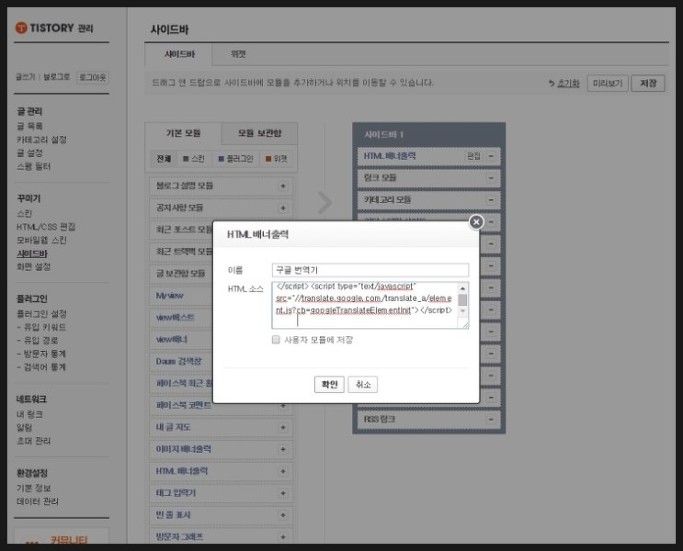This screenshot has width=683, height=551.
Task: Open 스팸 필터 in left menu
Action: [34, 166]
